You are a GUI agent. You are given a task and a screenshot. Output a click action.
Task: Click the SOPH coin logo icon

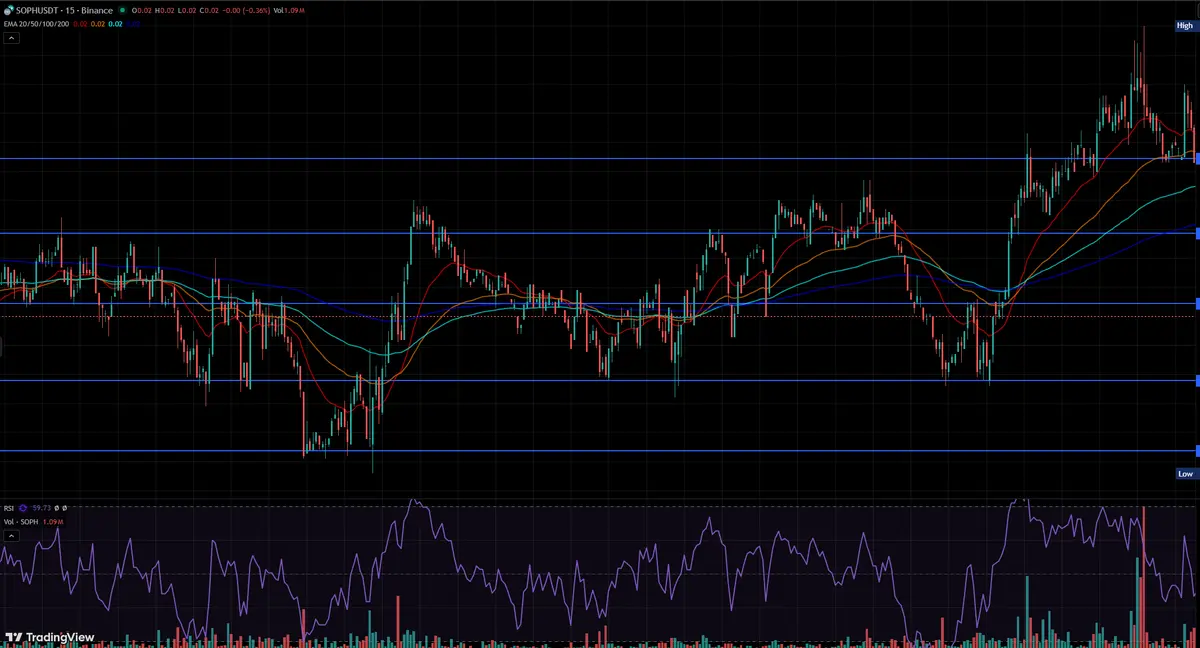click(8, 10)
